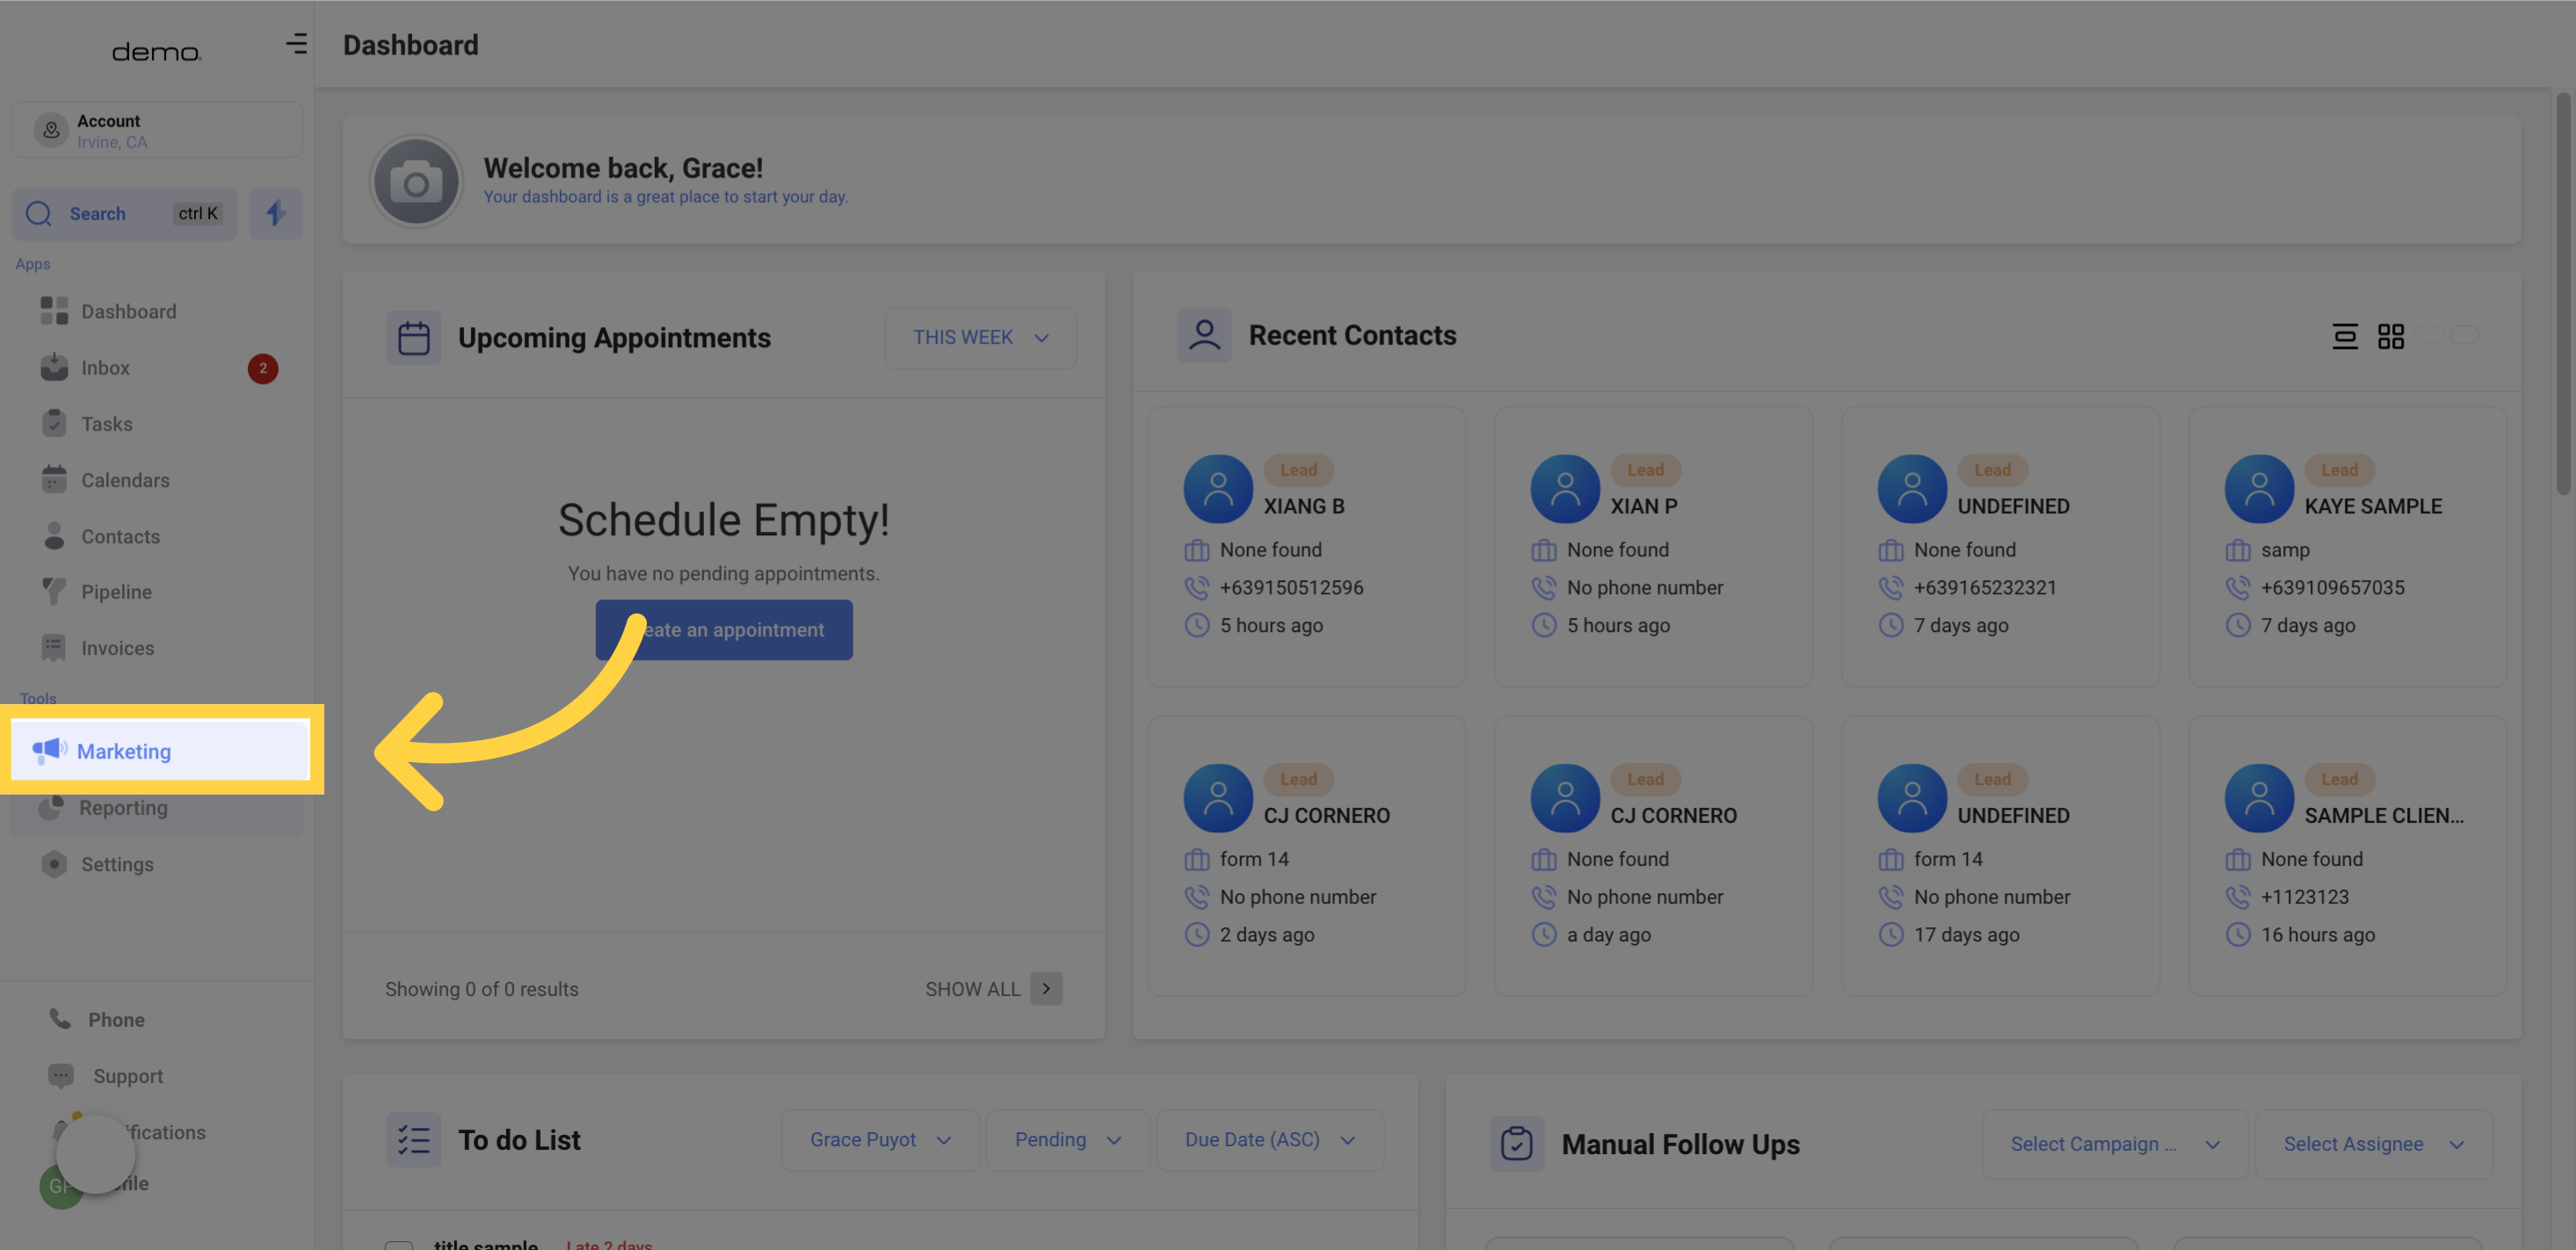Click SHOW ALL appointments link
This screenshot has width=2576, height=1250.
[972, 989]
